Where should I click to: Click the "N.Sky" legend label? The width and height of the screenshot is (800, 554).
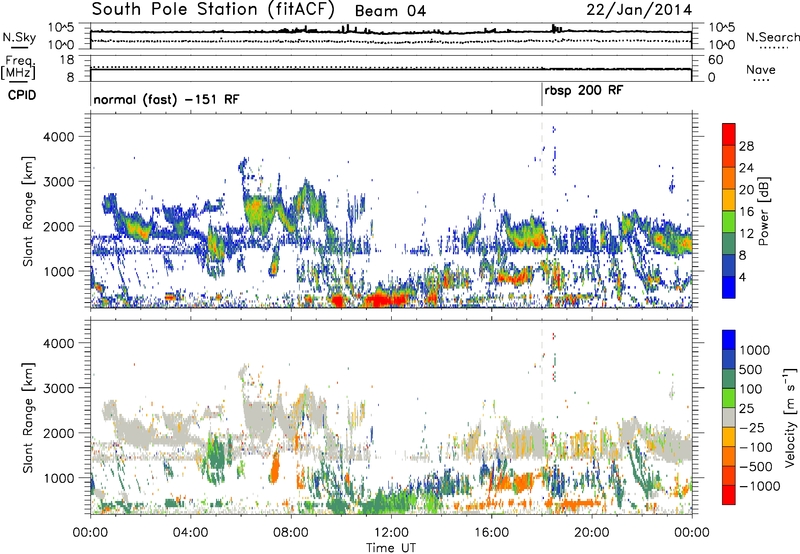[19, 37]
